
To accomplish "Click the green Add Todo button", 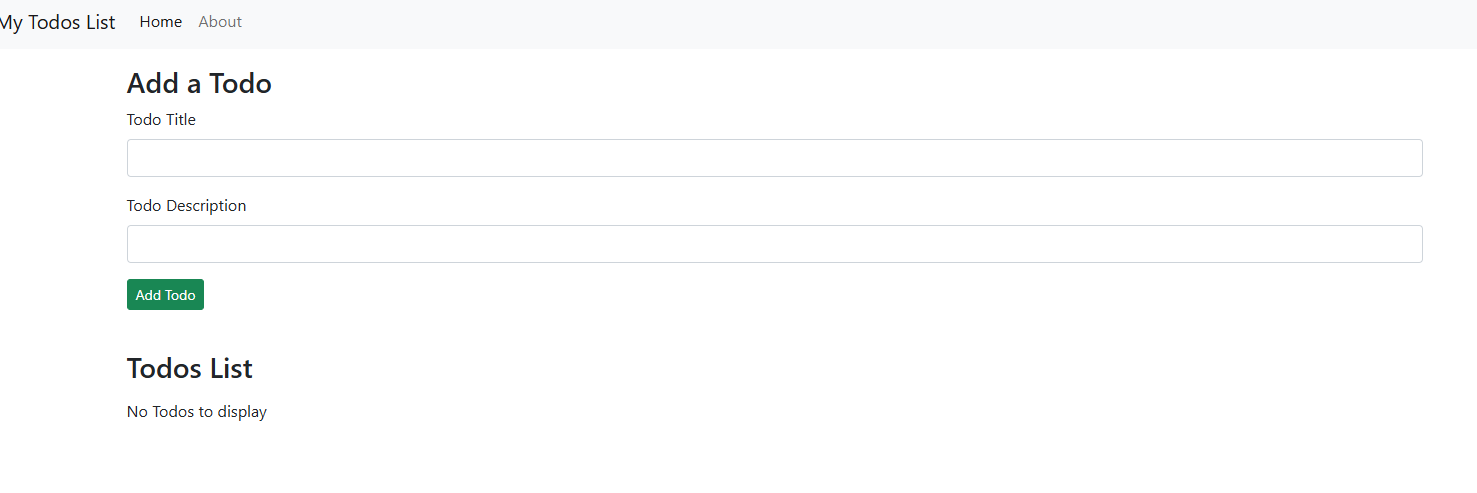I will click(165, 294).
